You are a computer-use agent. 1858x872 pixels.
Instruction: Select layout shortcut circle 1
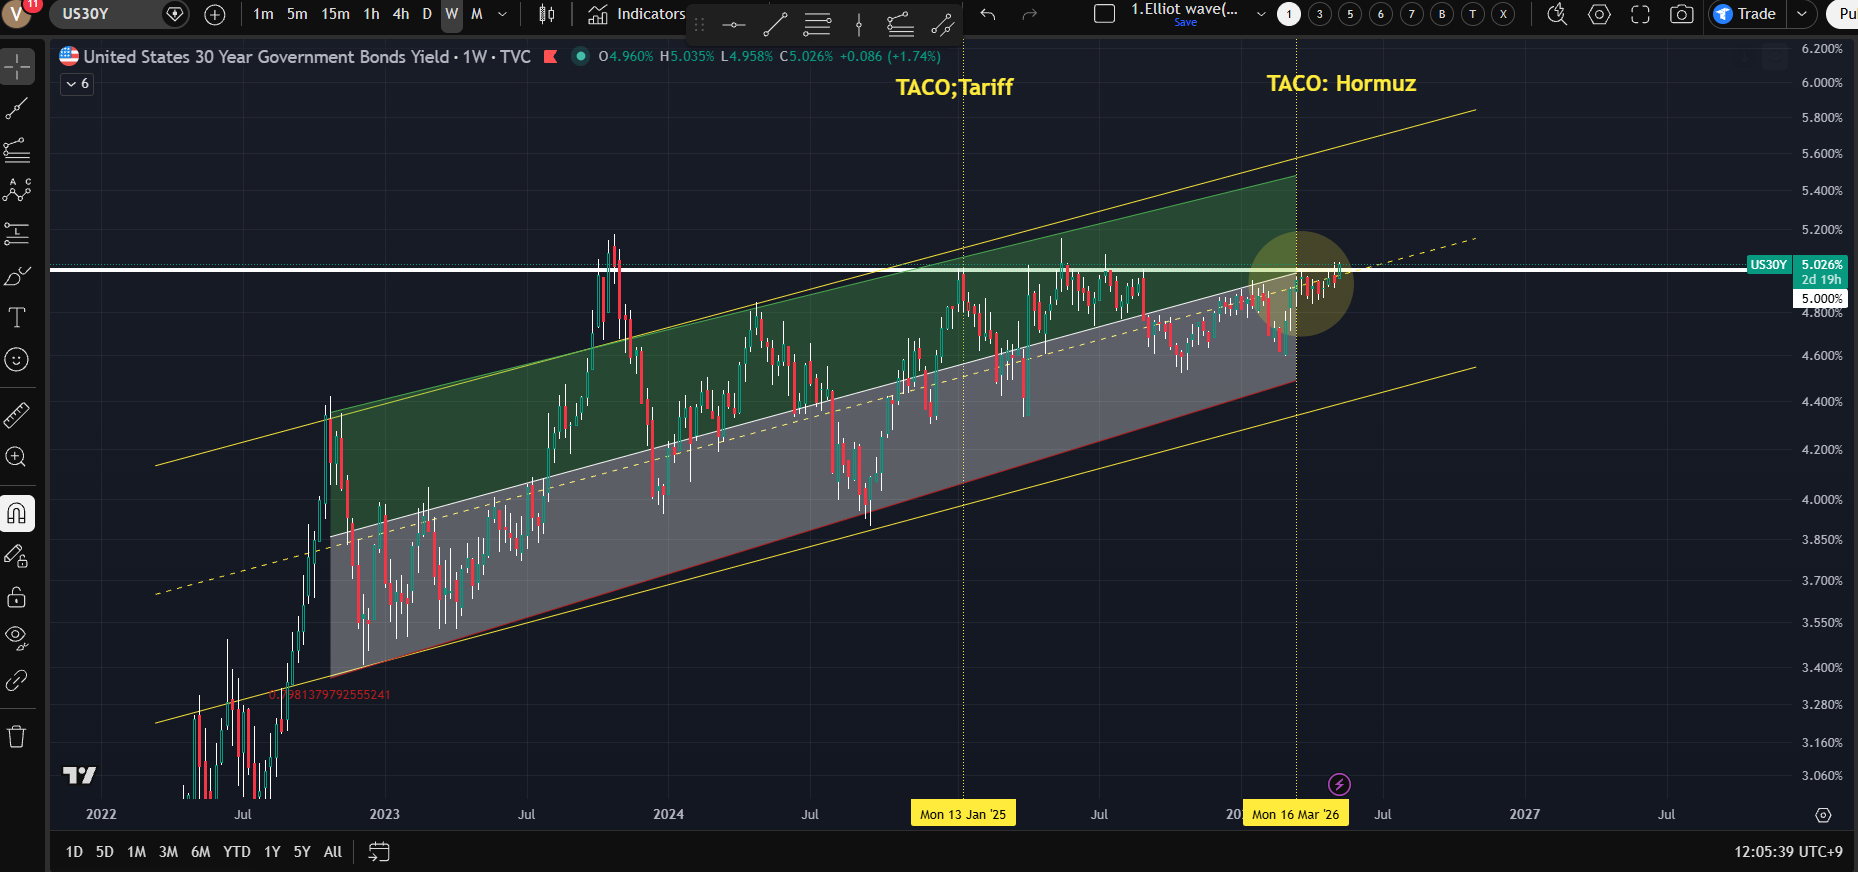pyautogui.click(x=1289, y=14)
